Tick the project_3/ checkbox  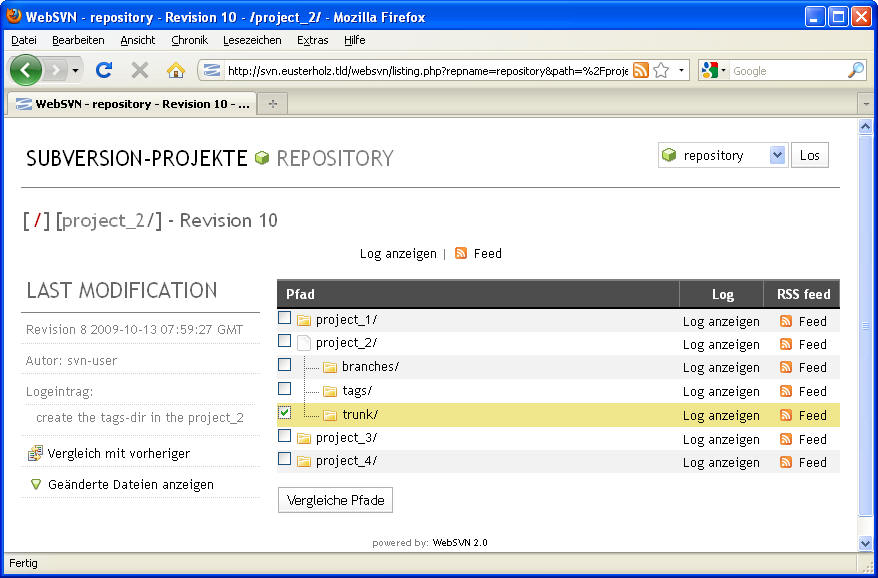coord(285,436)
